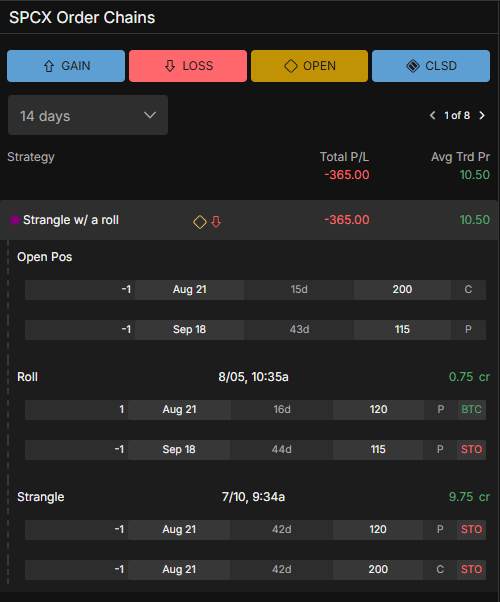Viewport: 500px width, 602px height.
Task: Click the open diamond icon on Strangle row
Action: 200,222
